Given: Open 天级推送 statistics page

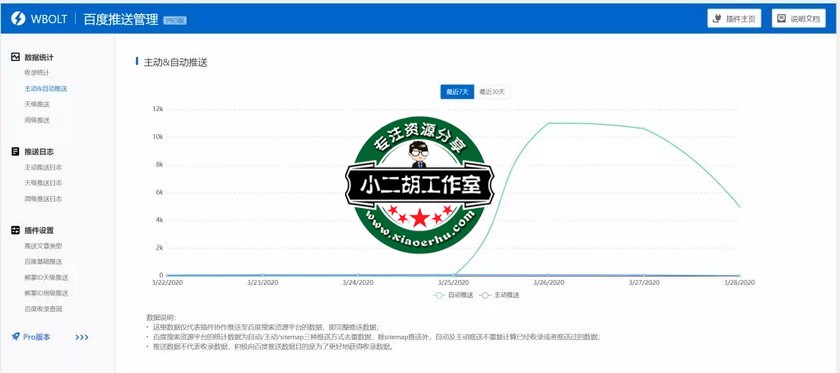Looking at the screenshot, I should tap(37, 104).
